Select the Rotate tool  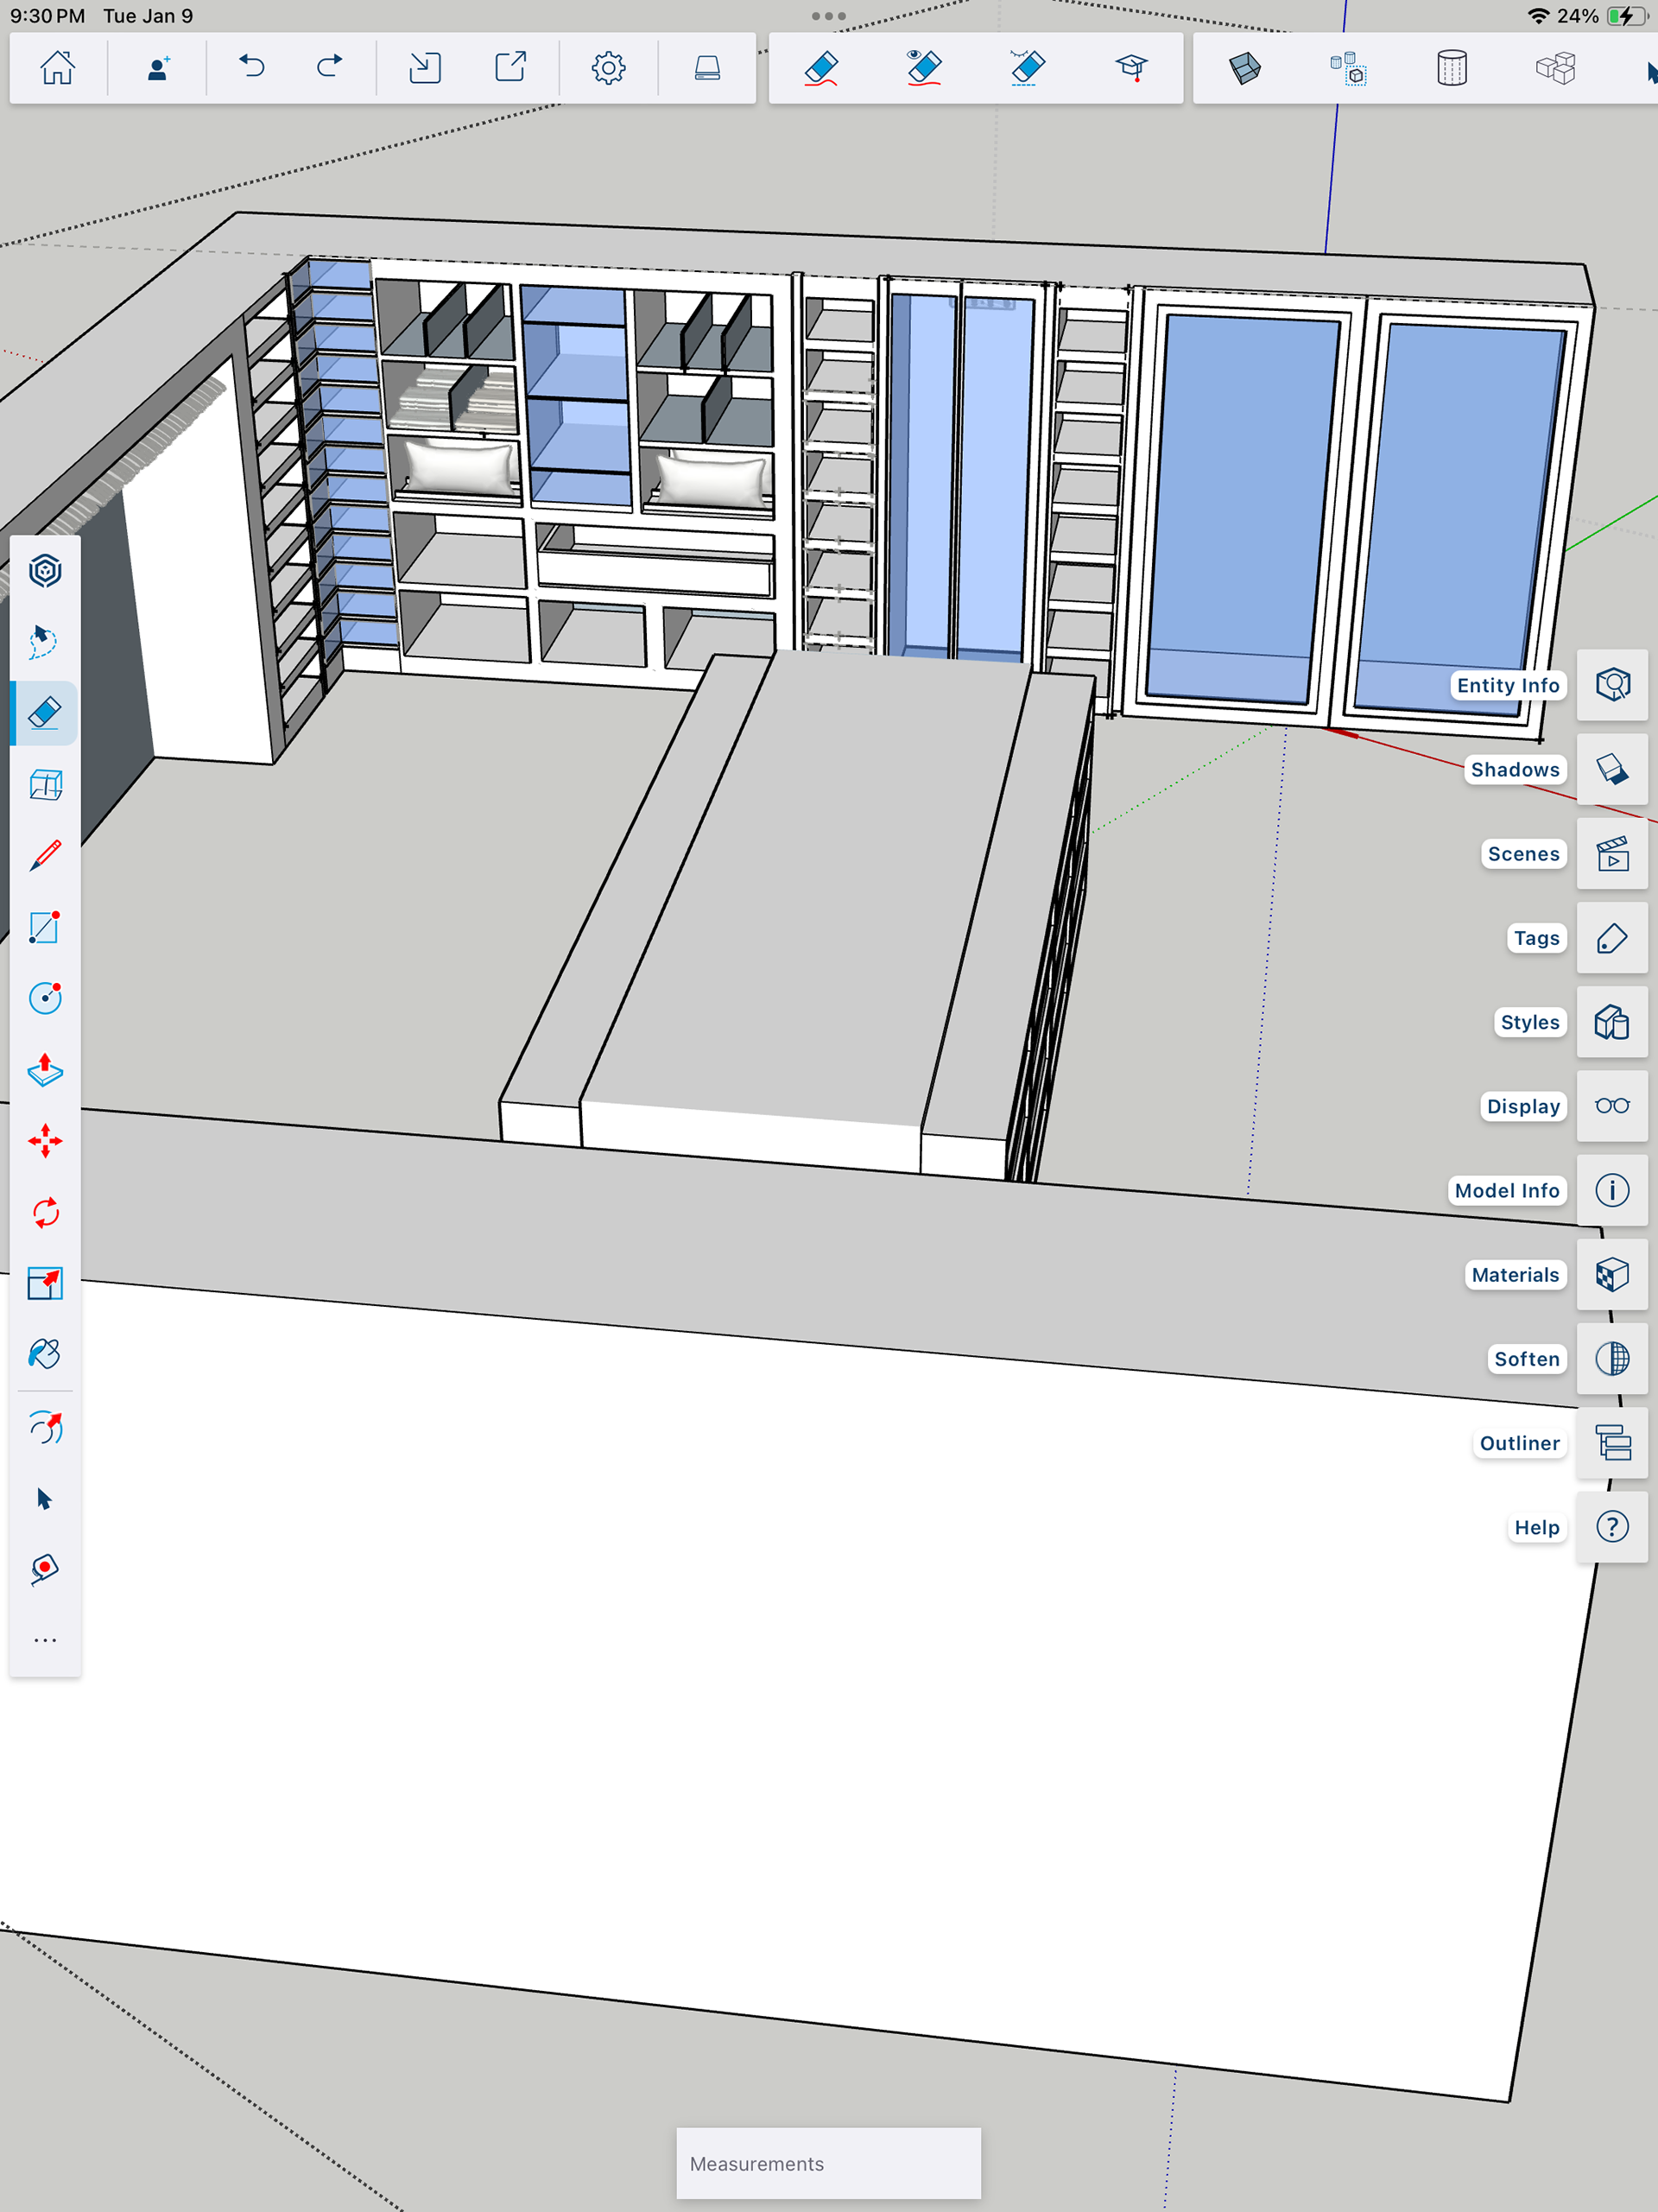[x=45, y=1213]
